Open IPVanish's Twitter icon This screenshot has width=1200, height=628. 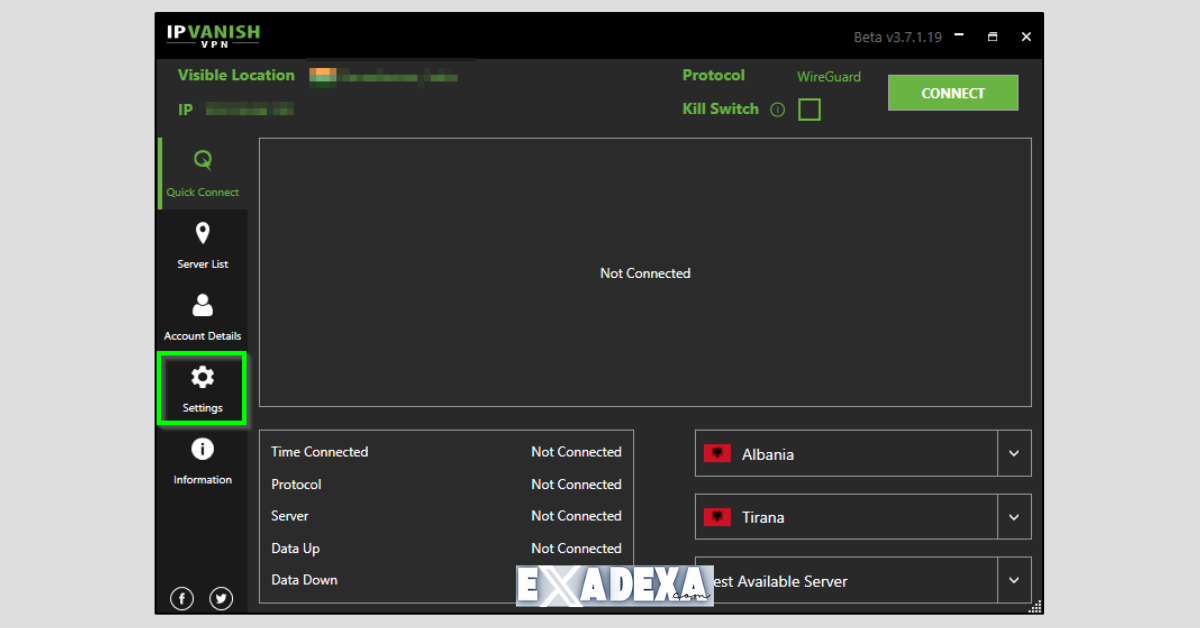tap(220, 598)
